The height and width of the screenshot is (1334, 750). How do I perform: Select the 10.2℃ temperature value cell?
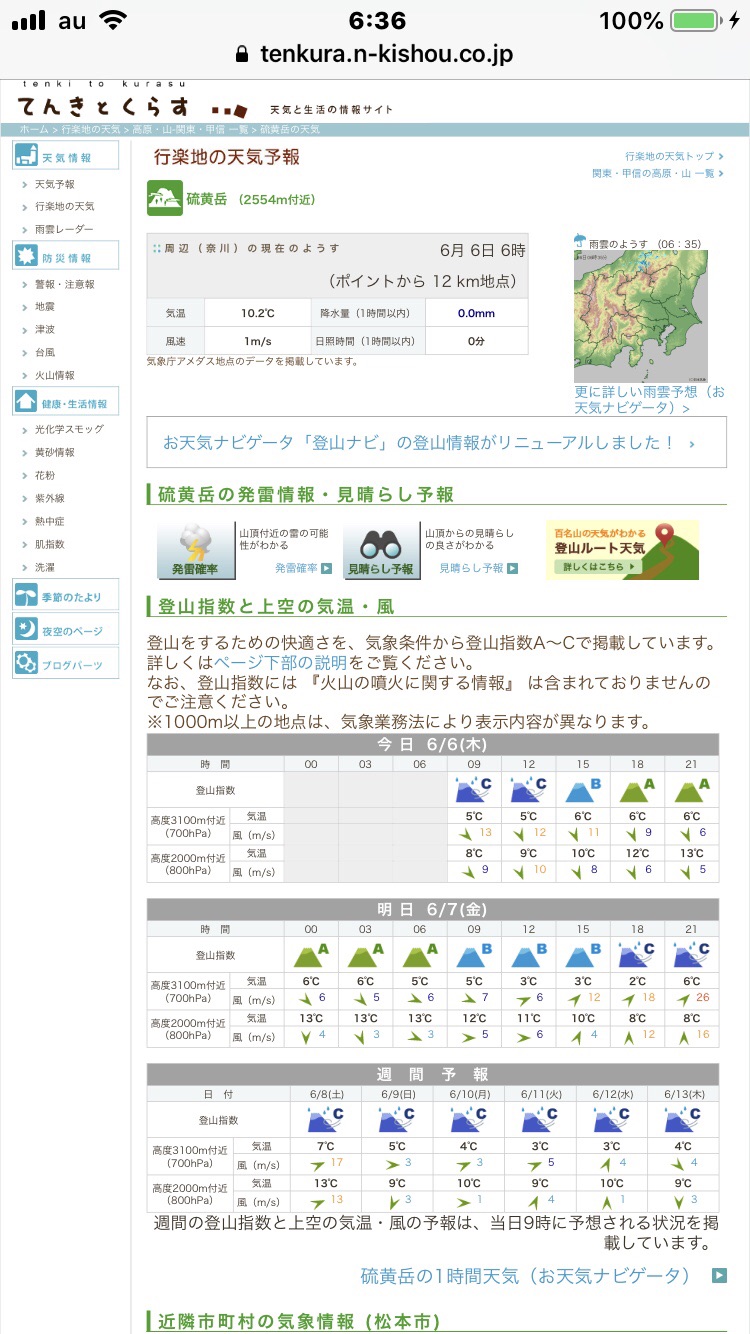click(x=257, y=313)
